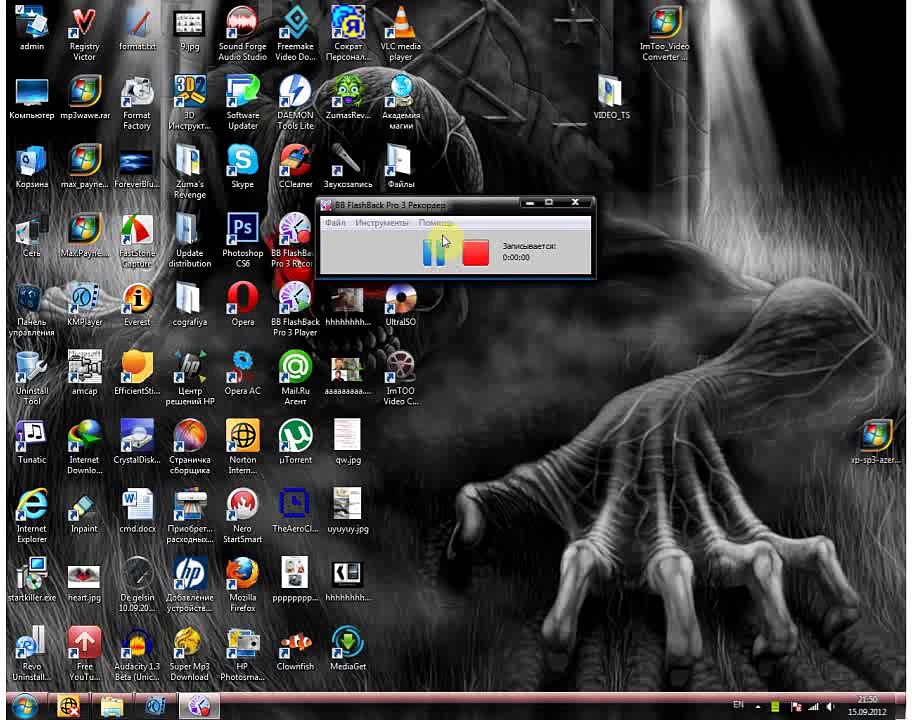Select the VIDEO_TS folder icon
912x720 pixels.
[x=611, y=98]
